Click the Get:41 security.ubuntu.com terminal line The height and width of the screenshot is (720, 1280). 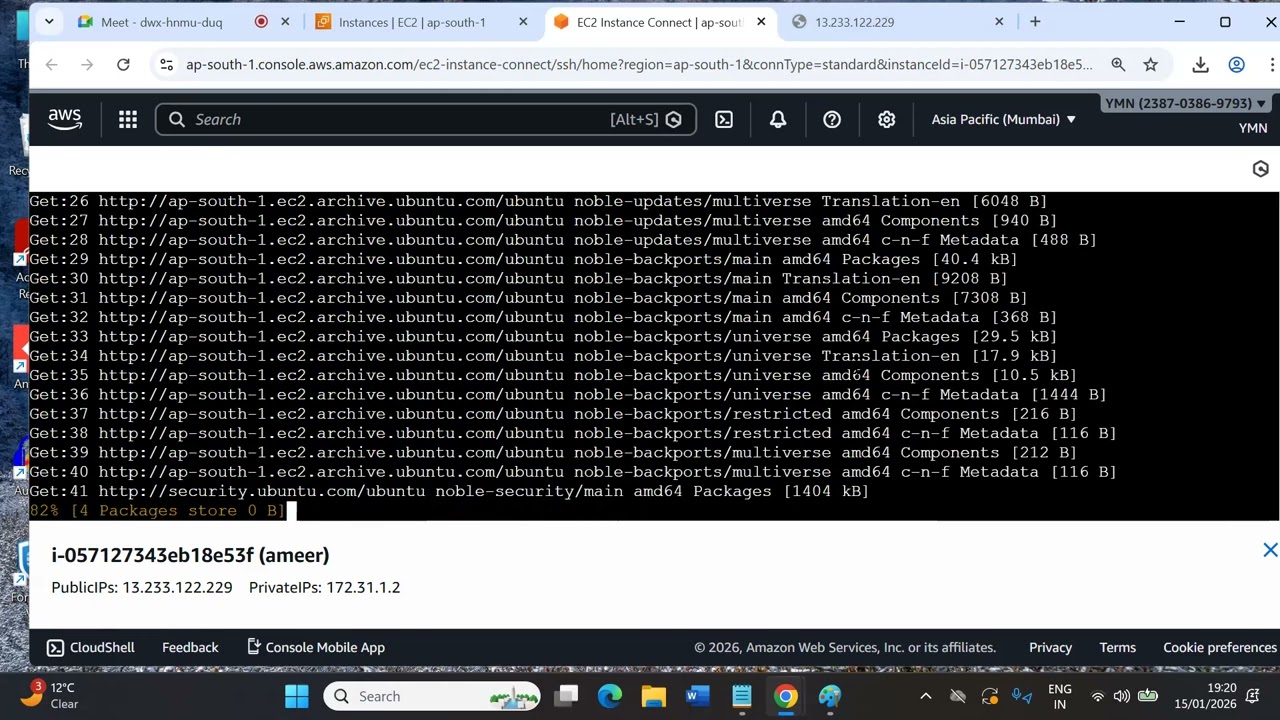[449, 491]
